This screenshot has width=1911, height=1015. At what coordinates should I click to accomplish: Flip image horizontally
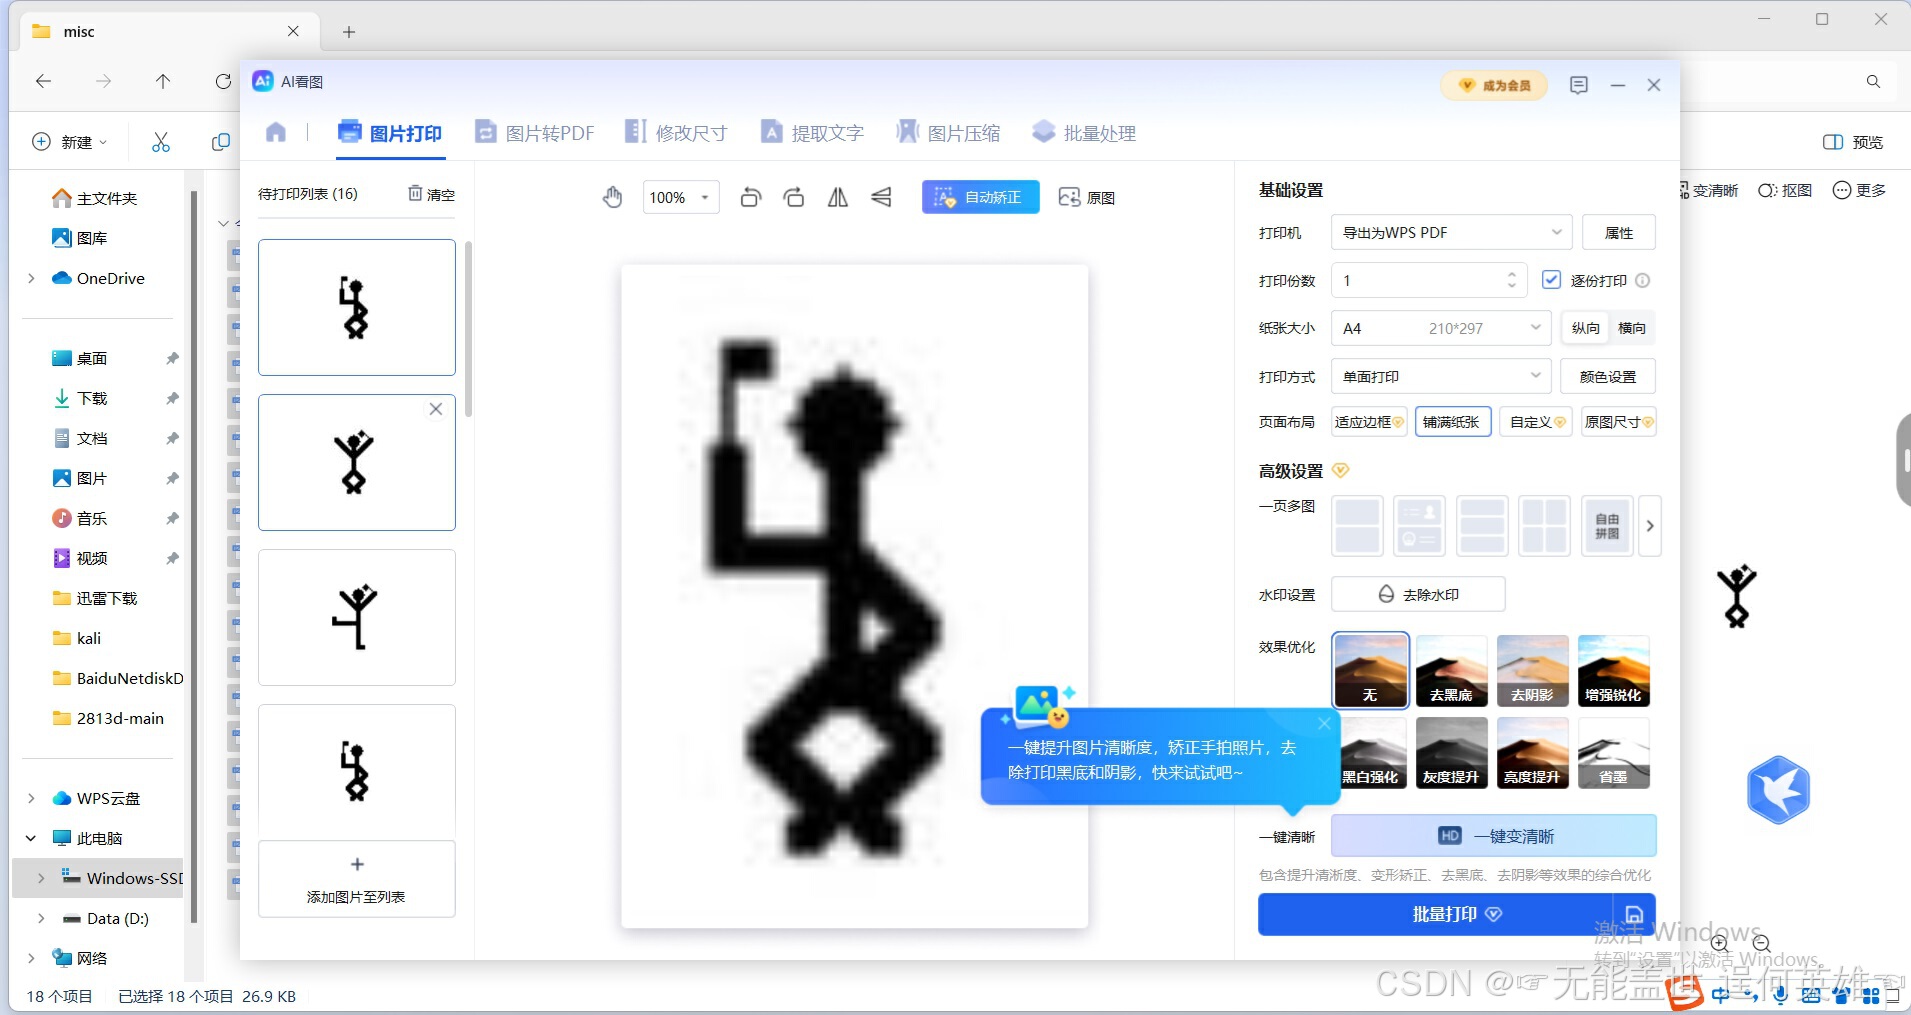coord(838,198)
